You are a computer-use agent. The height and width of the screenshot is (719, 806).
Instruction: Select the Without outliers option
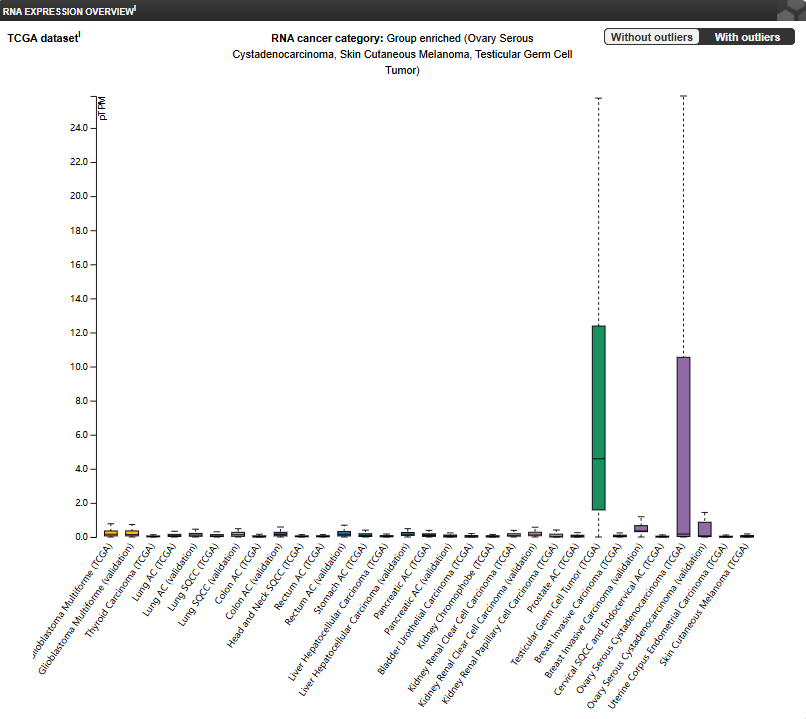(652, 37)
